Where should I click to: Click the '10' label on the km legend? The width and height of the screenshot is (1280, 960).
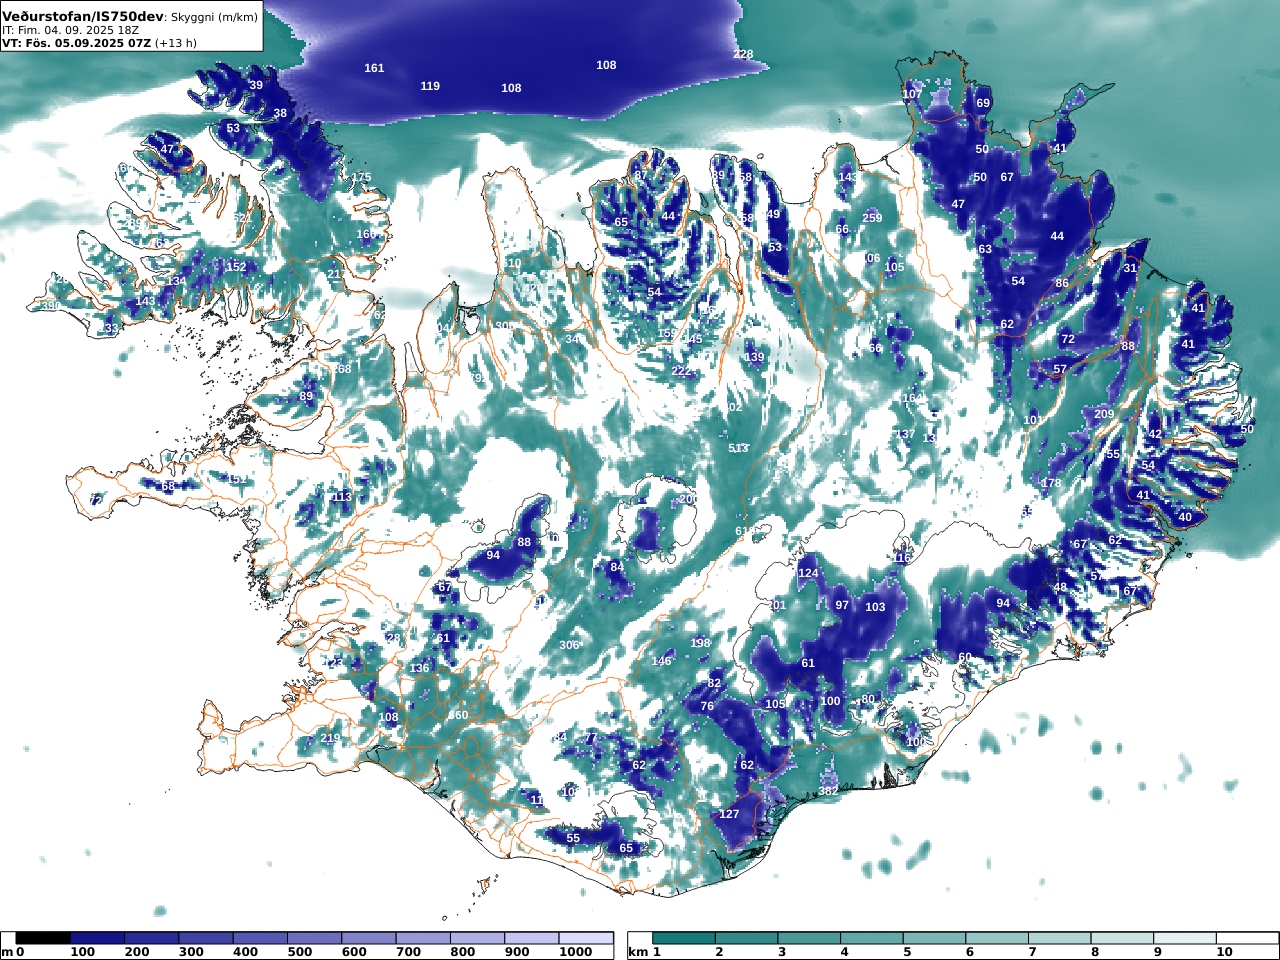[1224, 952]
